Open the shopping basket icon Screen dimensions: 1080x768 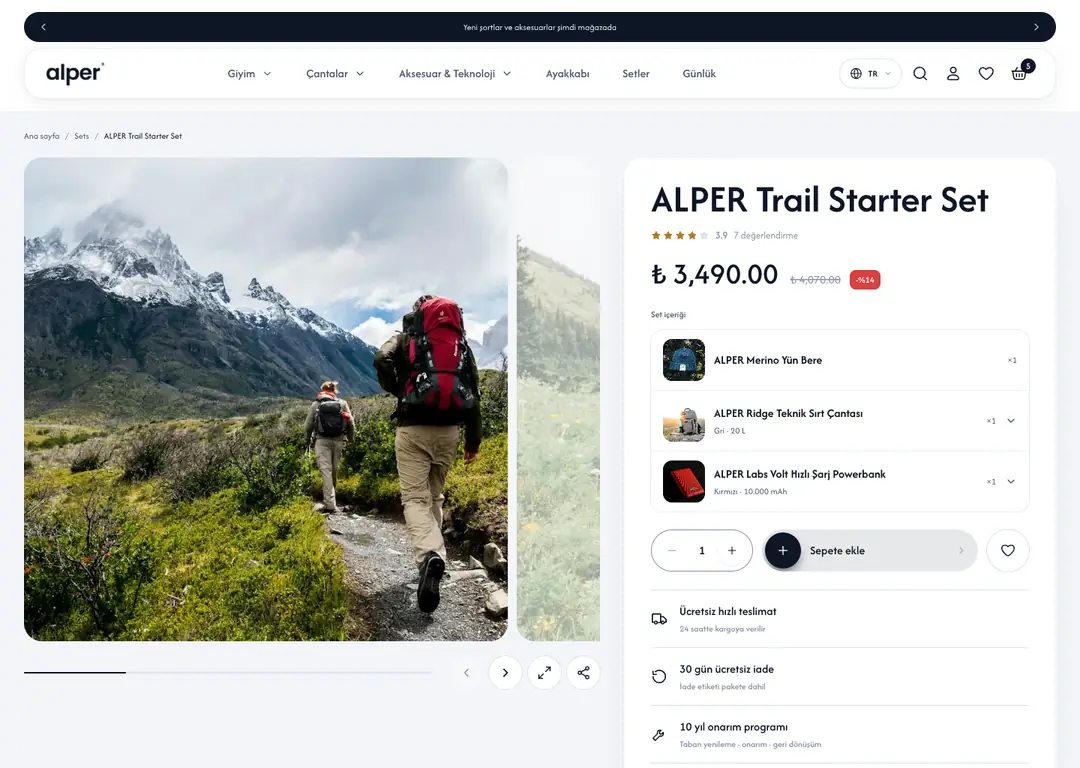point(1019,73)
